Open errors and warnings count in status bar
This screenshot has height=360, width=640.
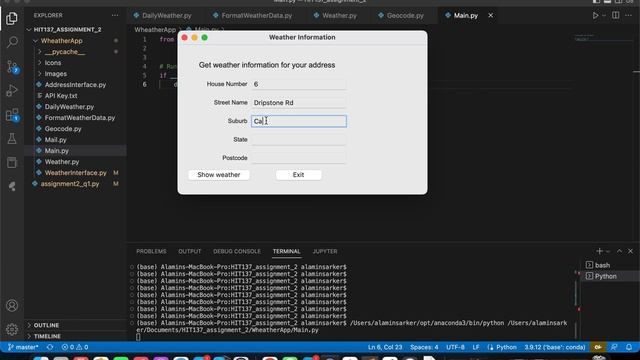(75, 347)
